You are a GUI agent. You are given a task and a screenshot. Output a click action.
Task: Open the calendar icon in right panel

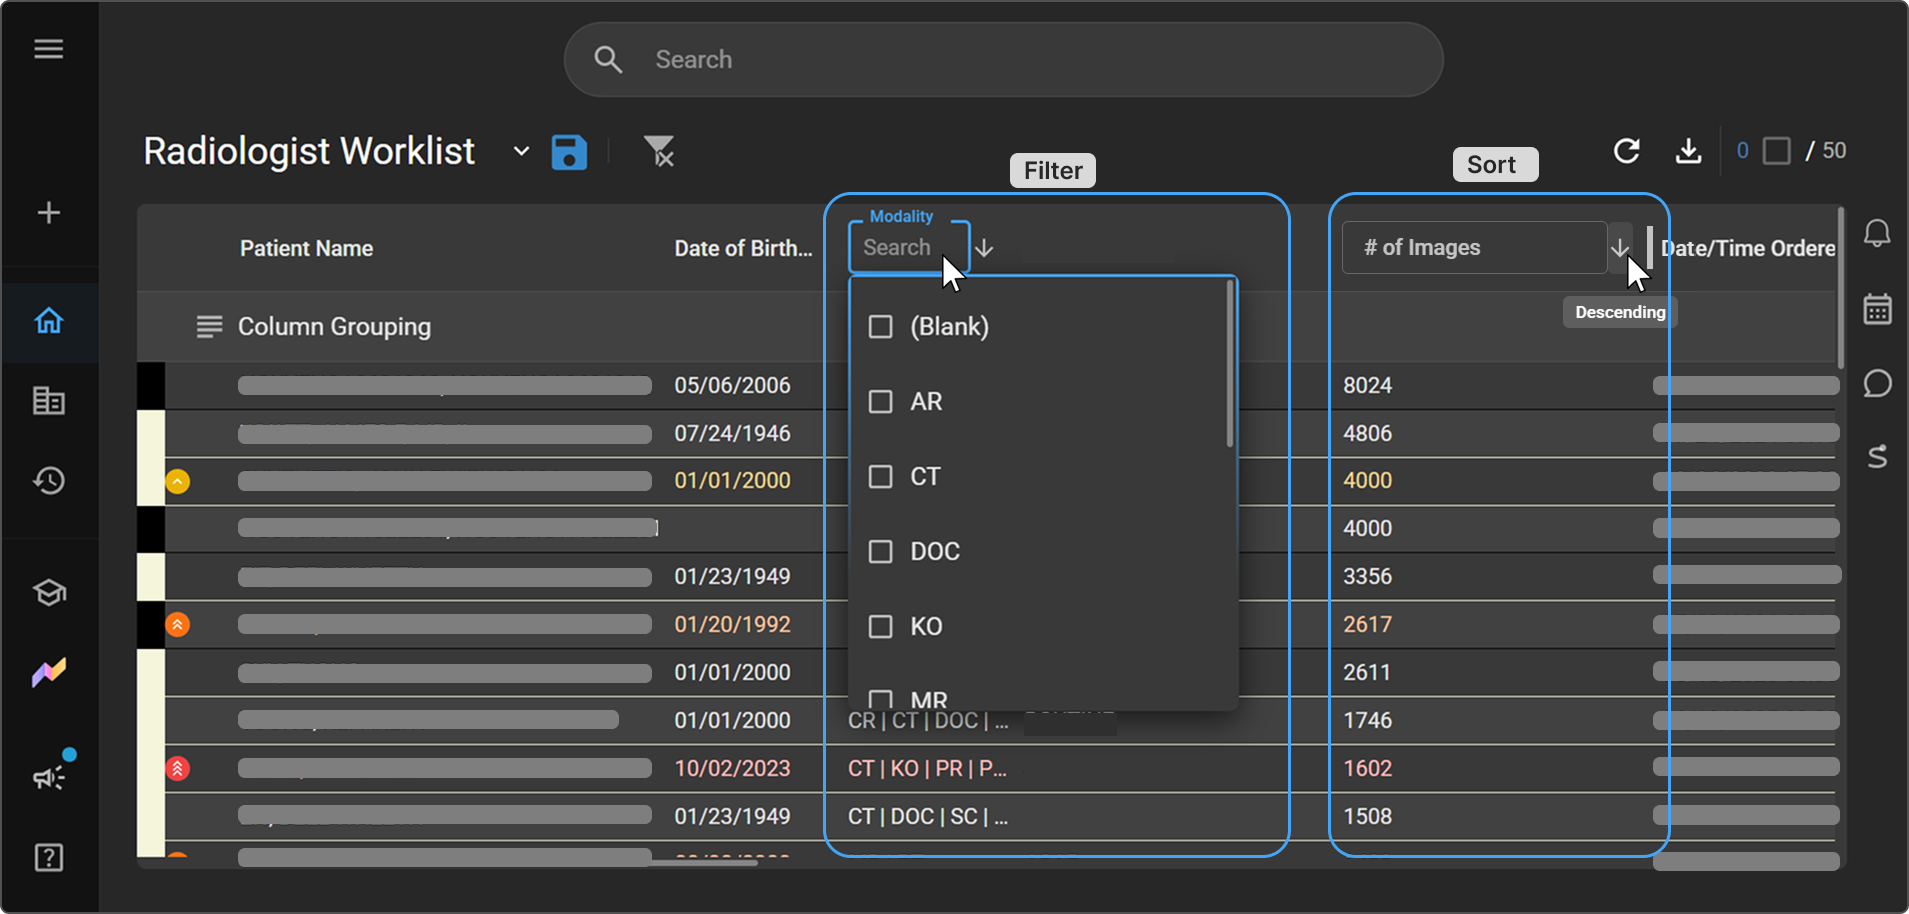click(1877, 309)
